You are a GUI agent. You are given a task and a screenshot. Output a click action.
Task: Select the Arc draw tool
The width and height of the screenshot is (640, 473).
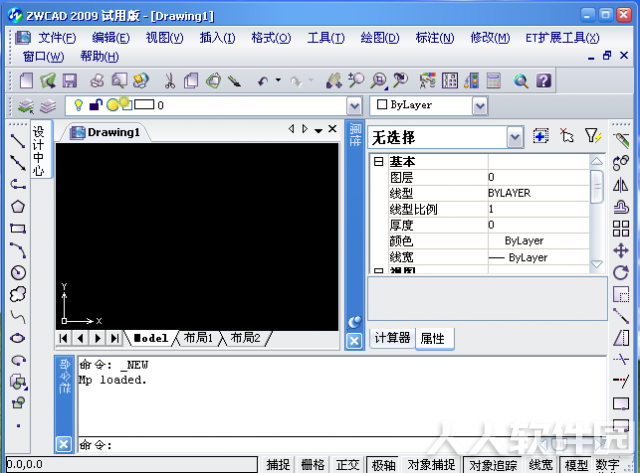[x=18, y=250]
